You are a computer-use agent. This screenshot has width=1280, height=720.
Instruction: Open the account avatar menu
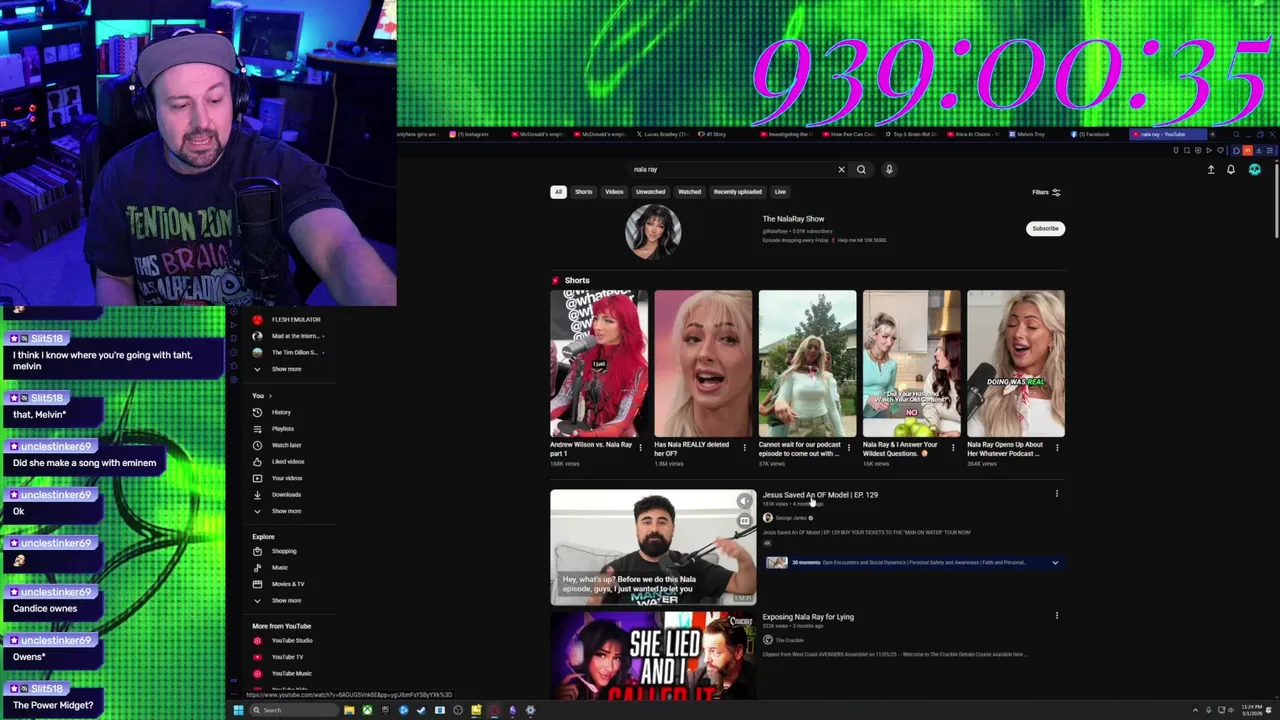pyautogui.click(x=1255, y=169)
